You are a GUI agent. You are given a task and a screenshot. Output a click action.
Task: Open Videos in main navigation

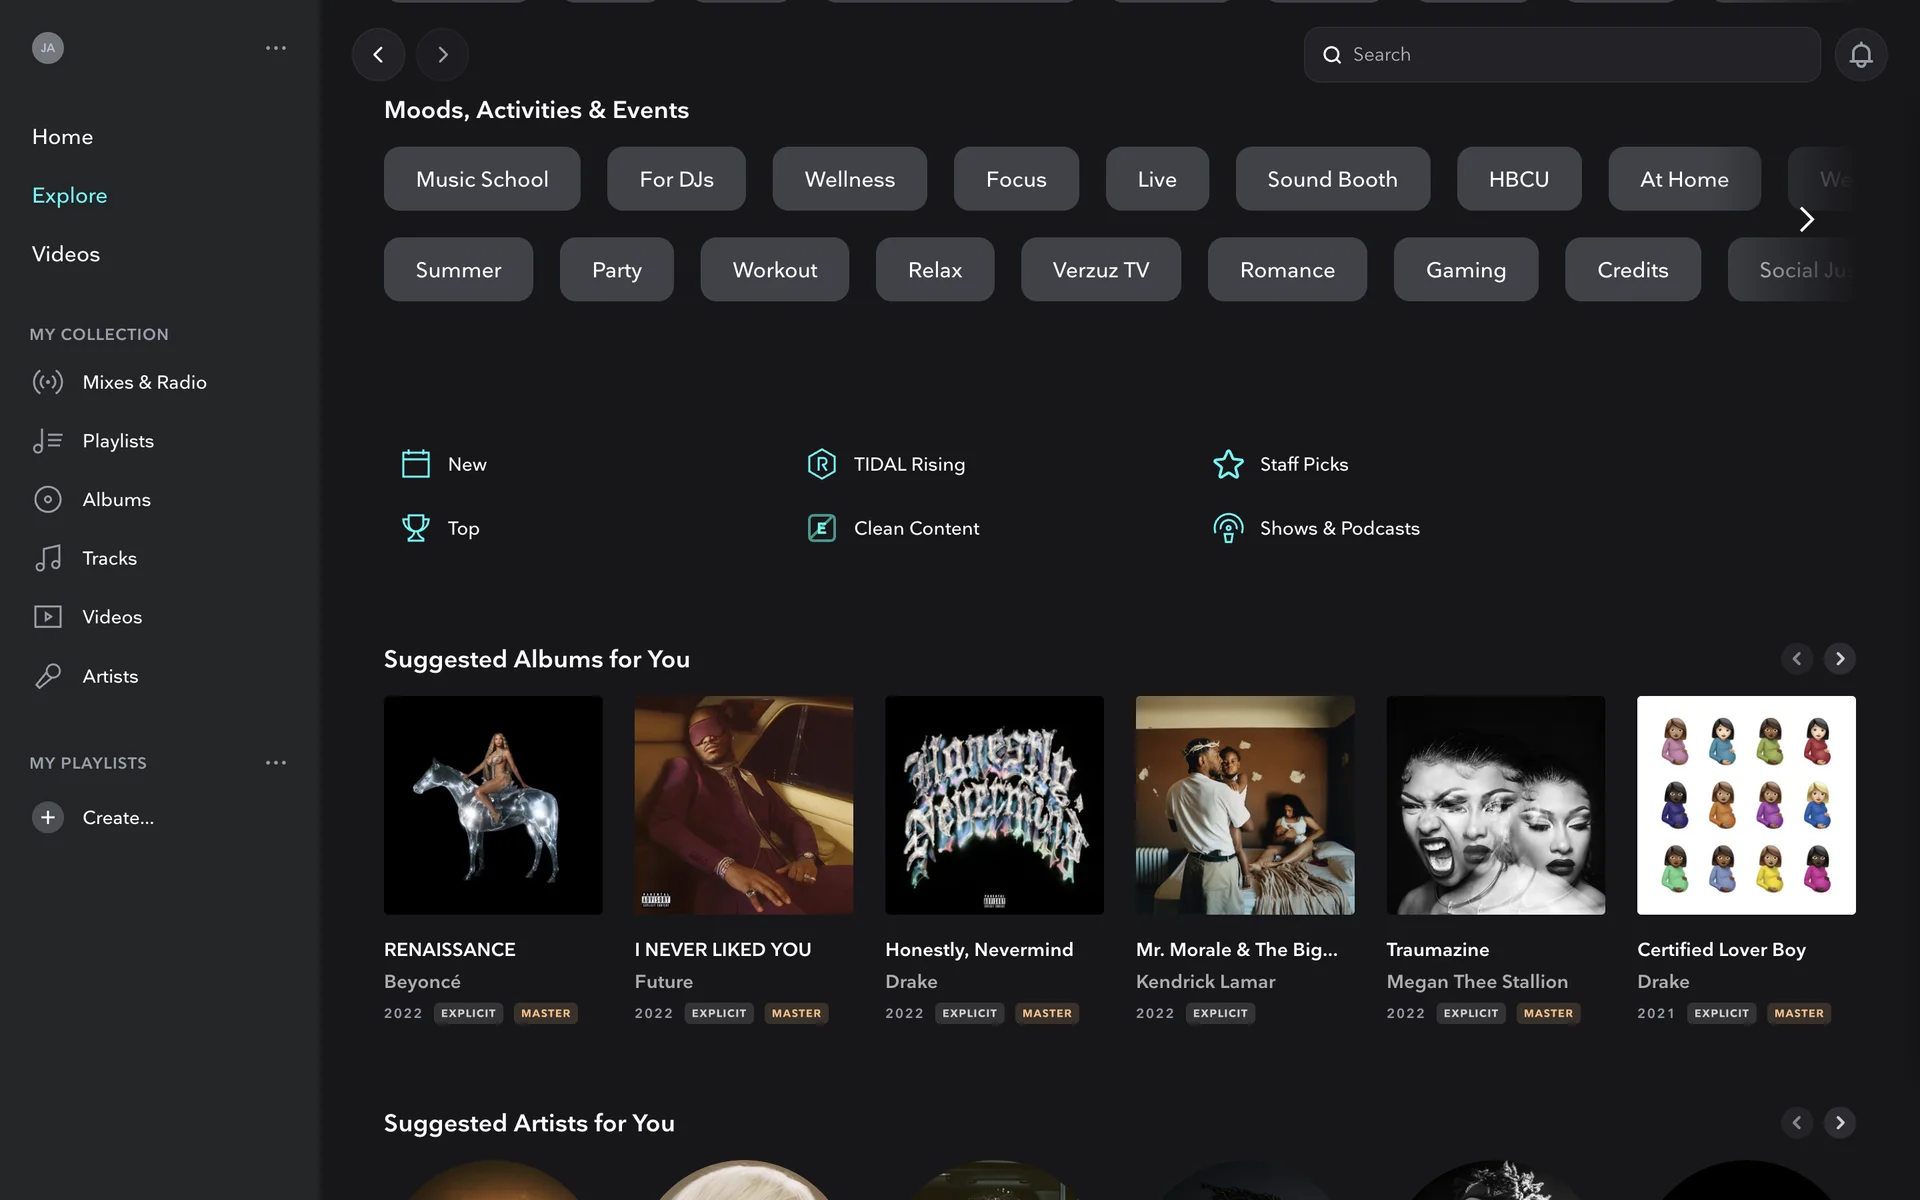[x=66, y=254]
